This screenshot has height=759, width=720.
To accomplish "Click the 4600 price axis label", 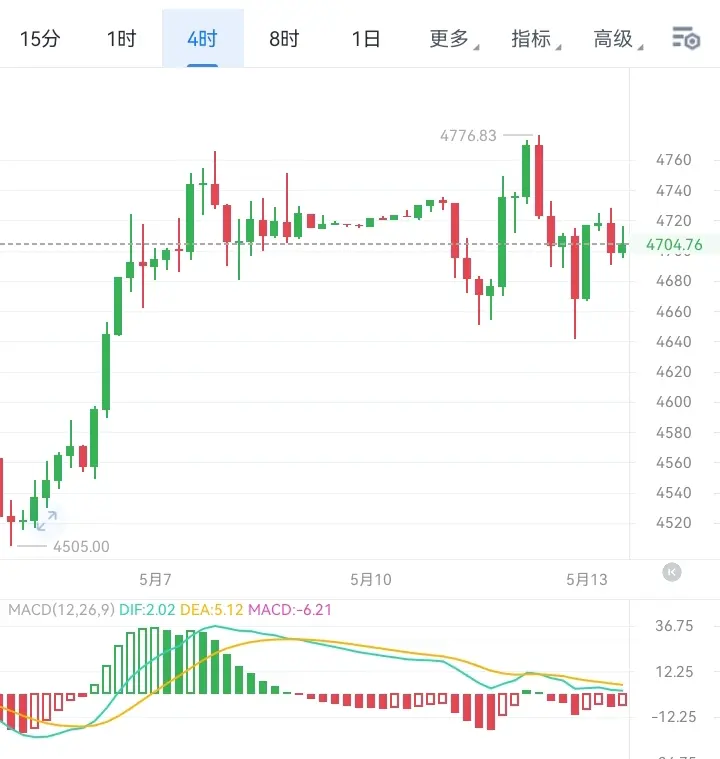I will (x=674, y=402).
